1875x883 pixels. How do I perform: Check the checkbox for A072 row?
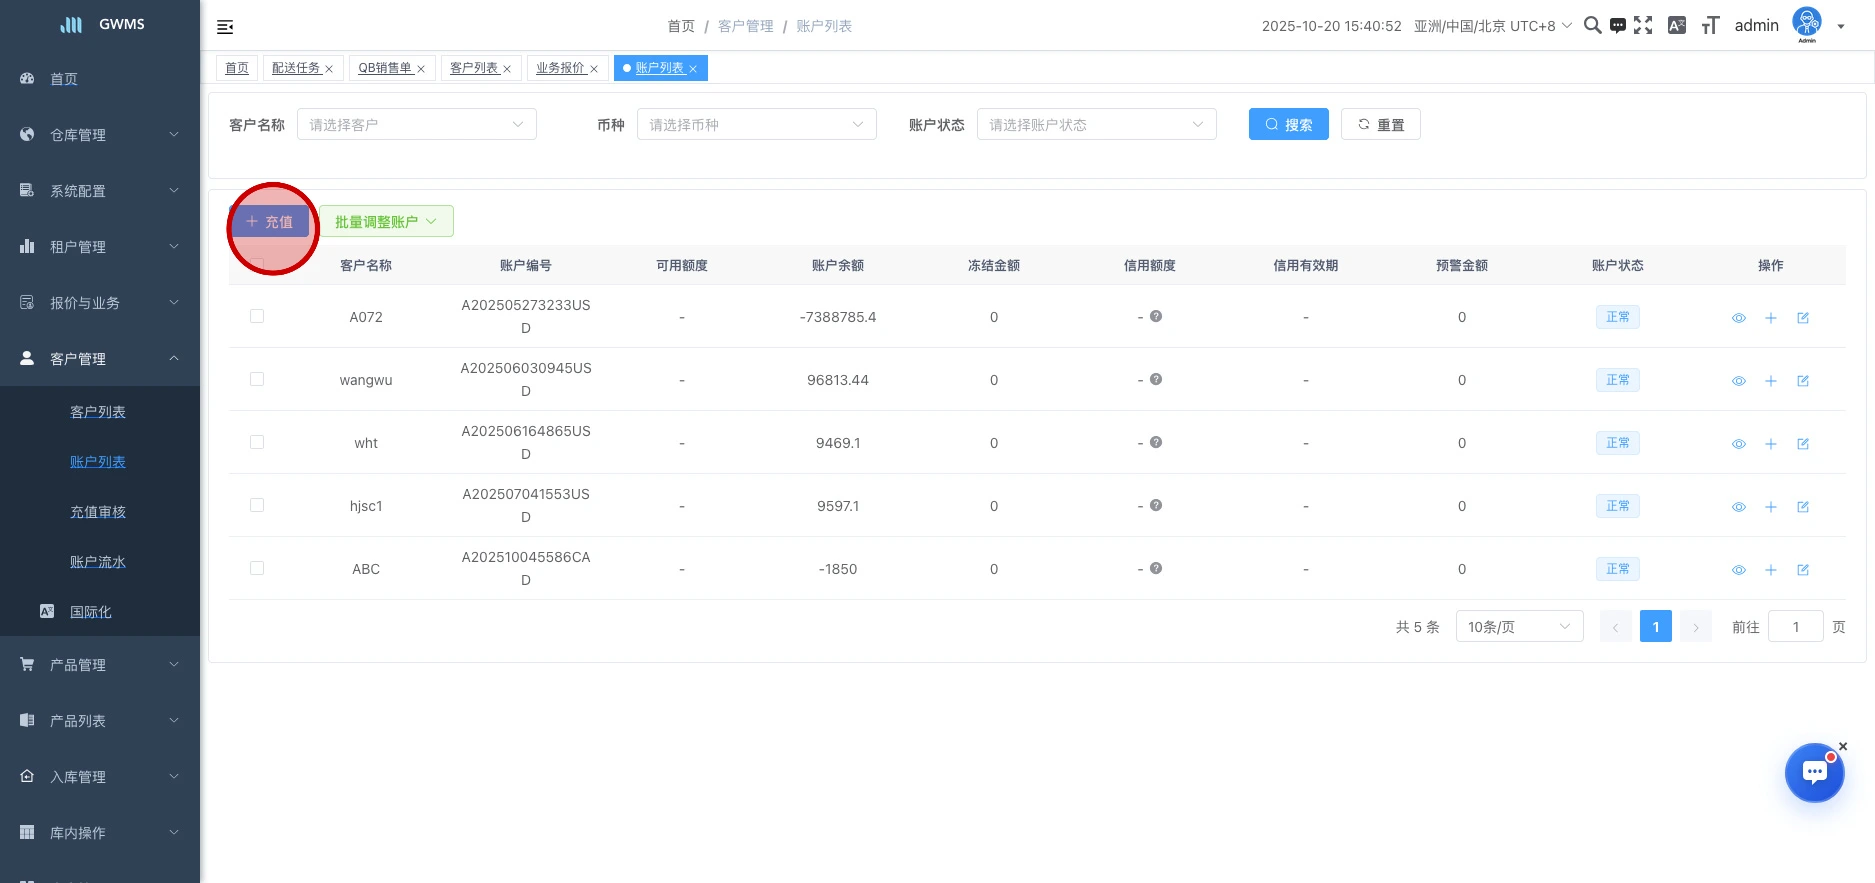coord(257,316)
